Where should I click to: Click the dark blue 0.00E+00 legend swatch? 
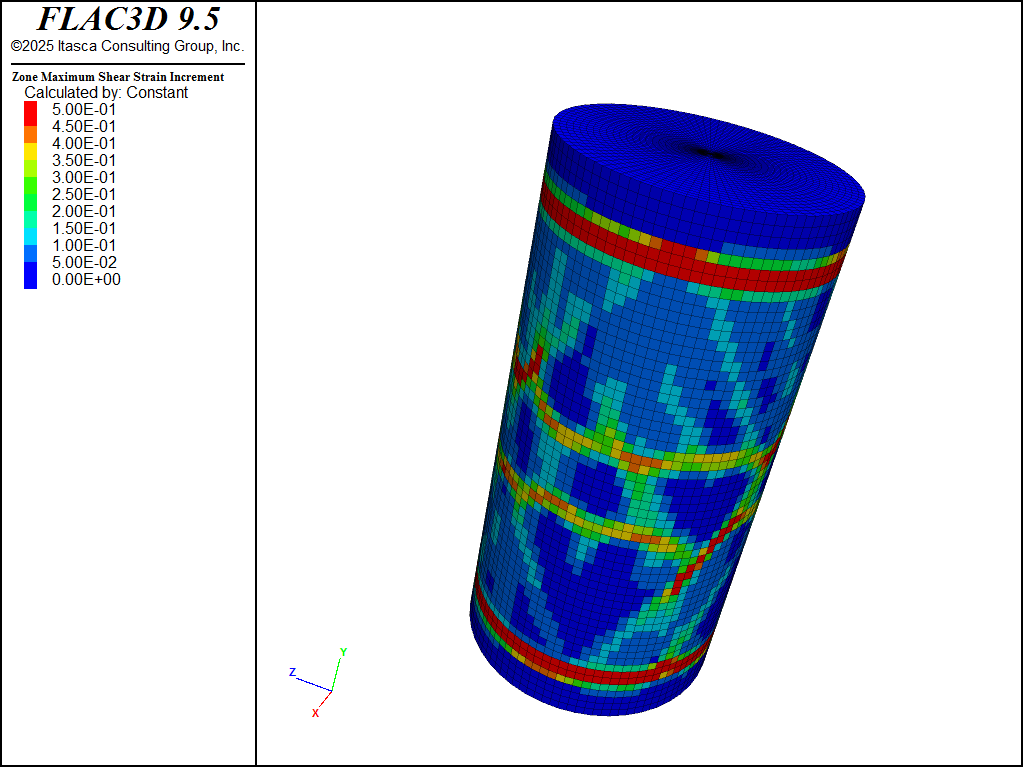click(x=31, y=276)
